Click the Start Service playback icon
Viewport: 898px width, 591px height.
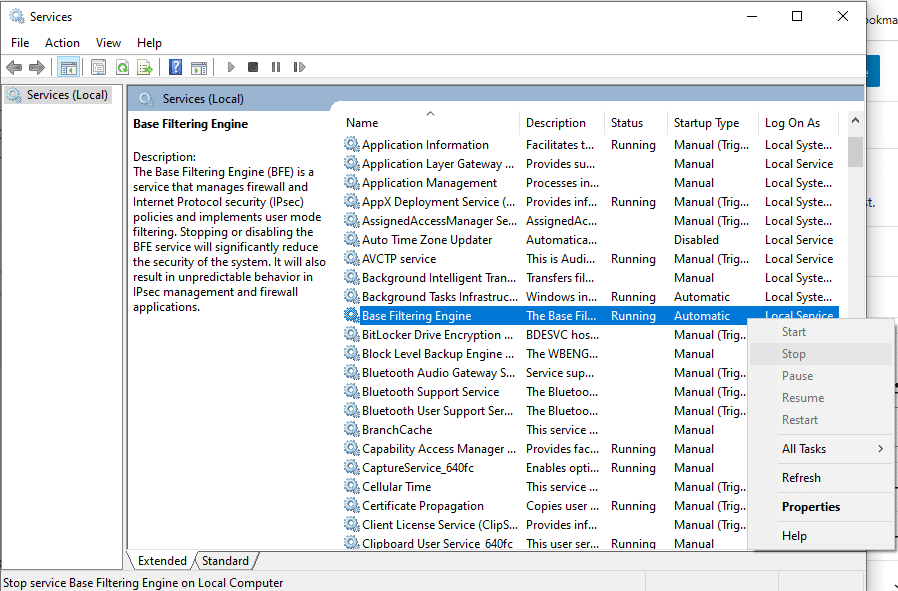[230, 67]
